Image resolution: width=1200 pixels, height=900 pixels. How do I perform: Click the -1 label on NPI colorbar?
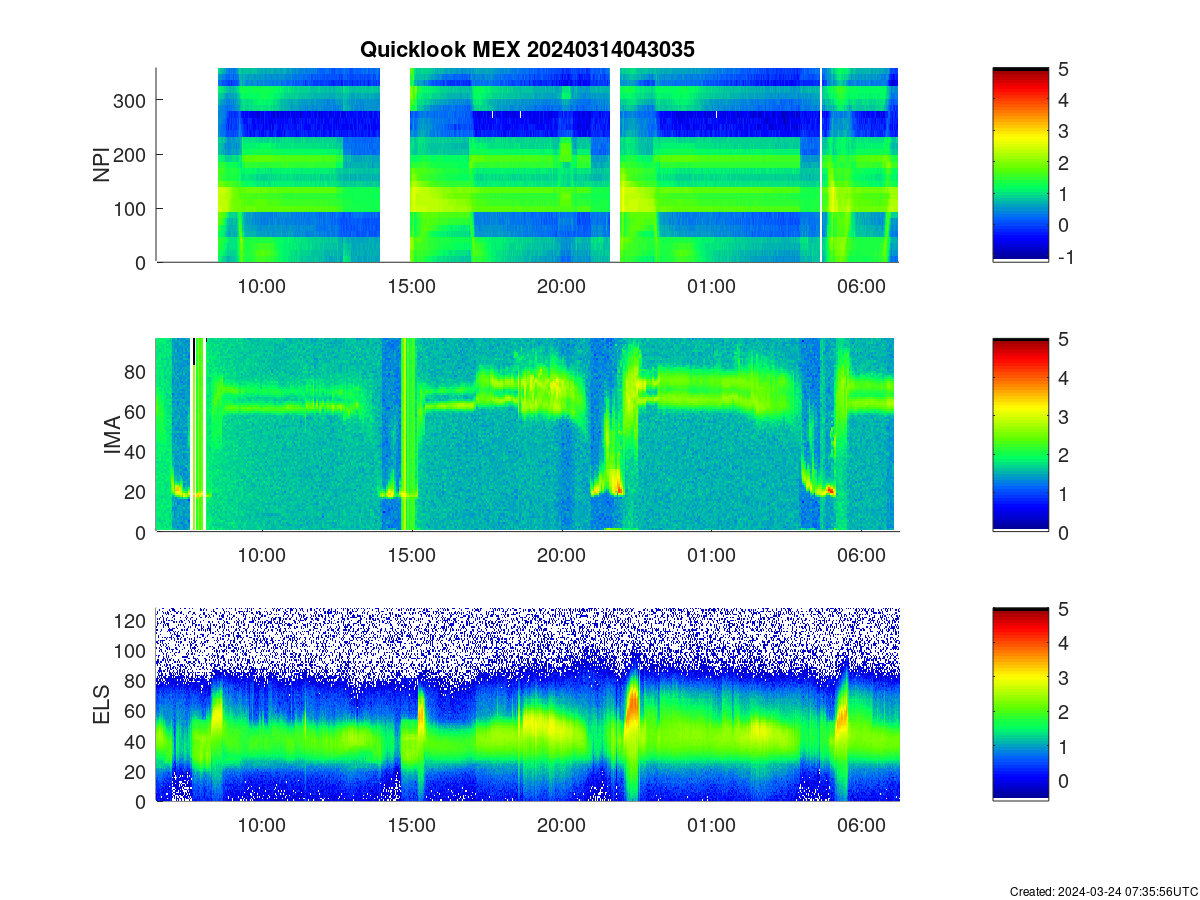(1066, 256)
